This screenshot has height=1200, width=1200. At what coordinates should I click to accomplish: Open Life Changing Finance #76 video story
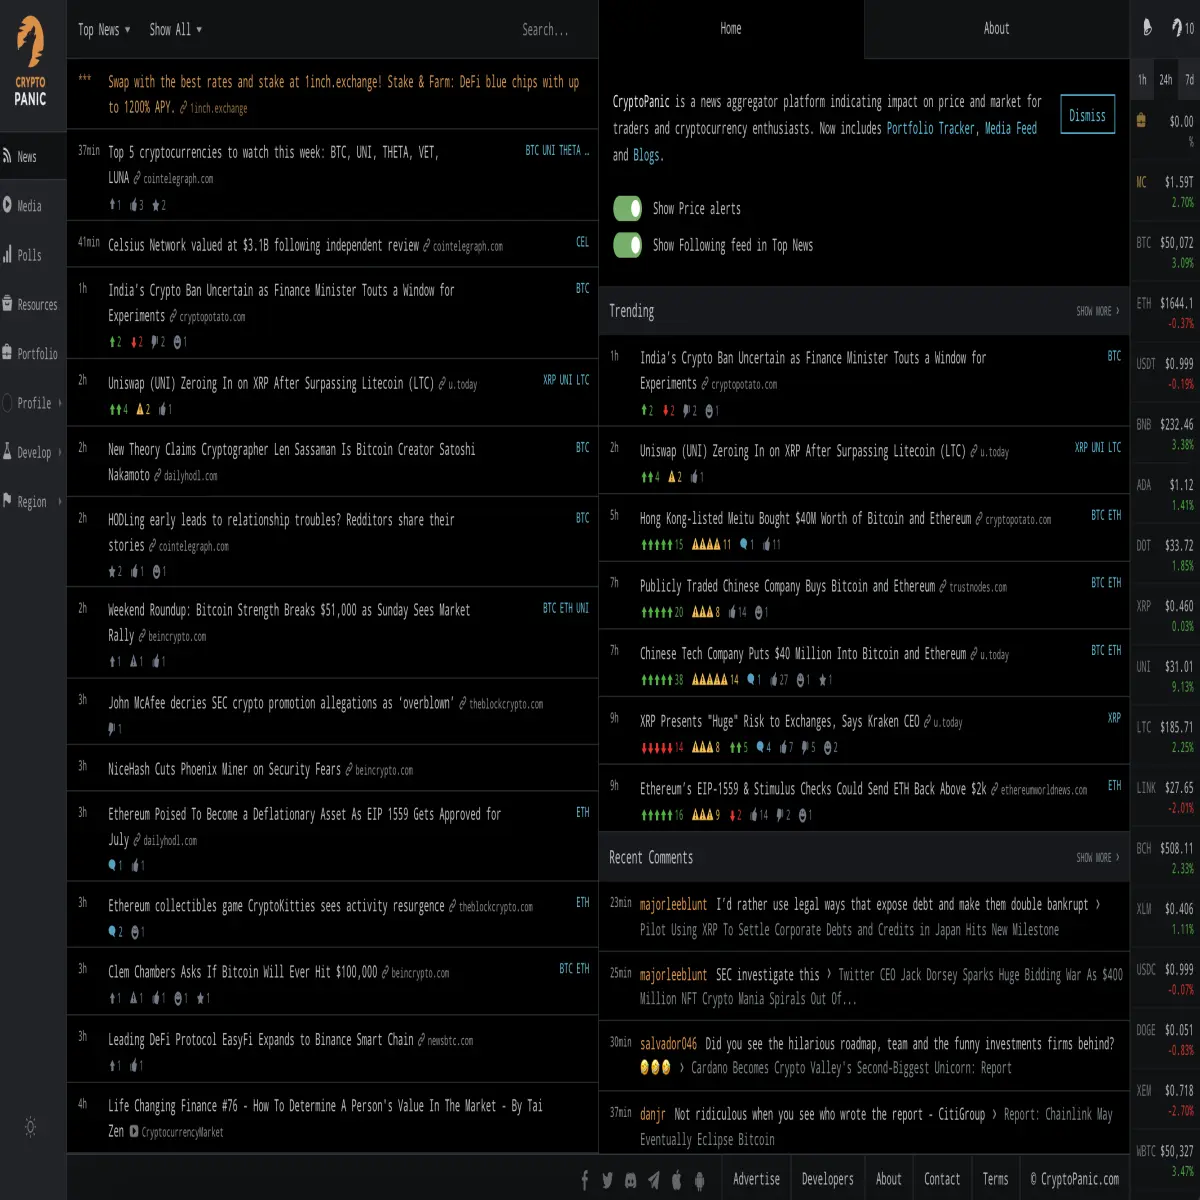(x=325, y=1117)
